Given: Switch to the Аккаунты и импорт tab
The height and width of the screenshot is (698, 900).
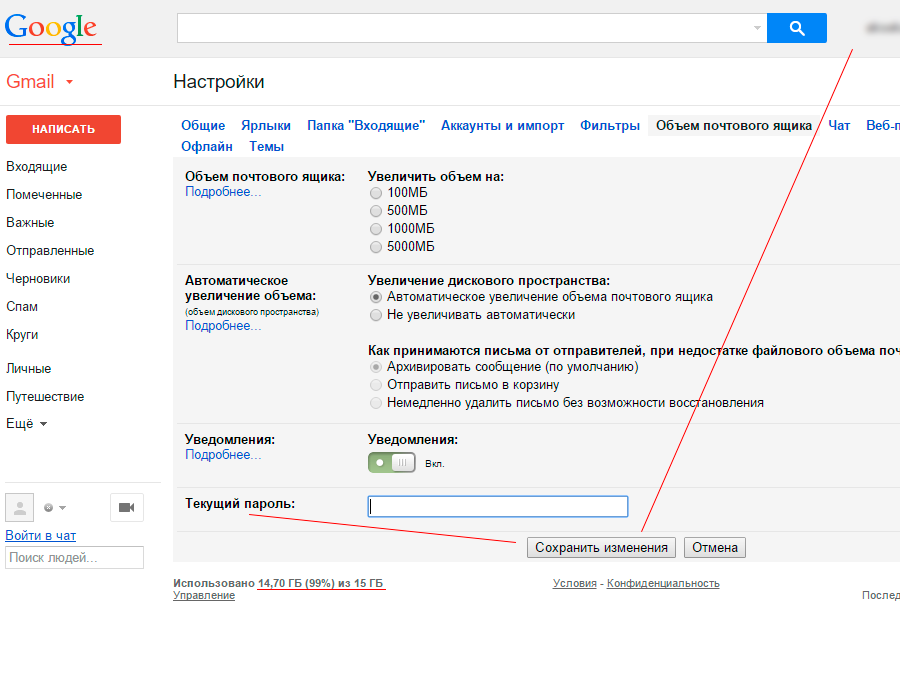Looking at the screenshot, I should 502,126.
